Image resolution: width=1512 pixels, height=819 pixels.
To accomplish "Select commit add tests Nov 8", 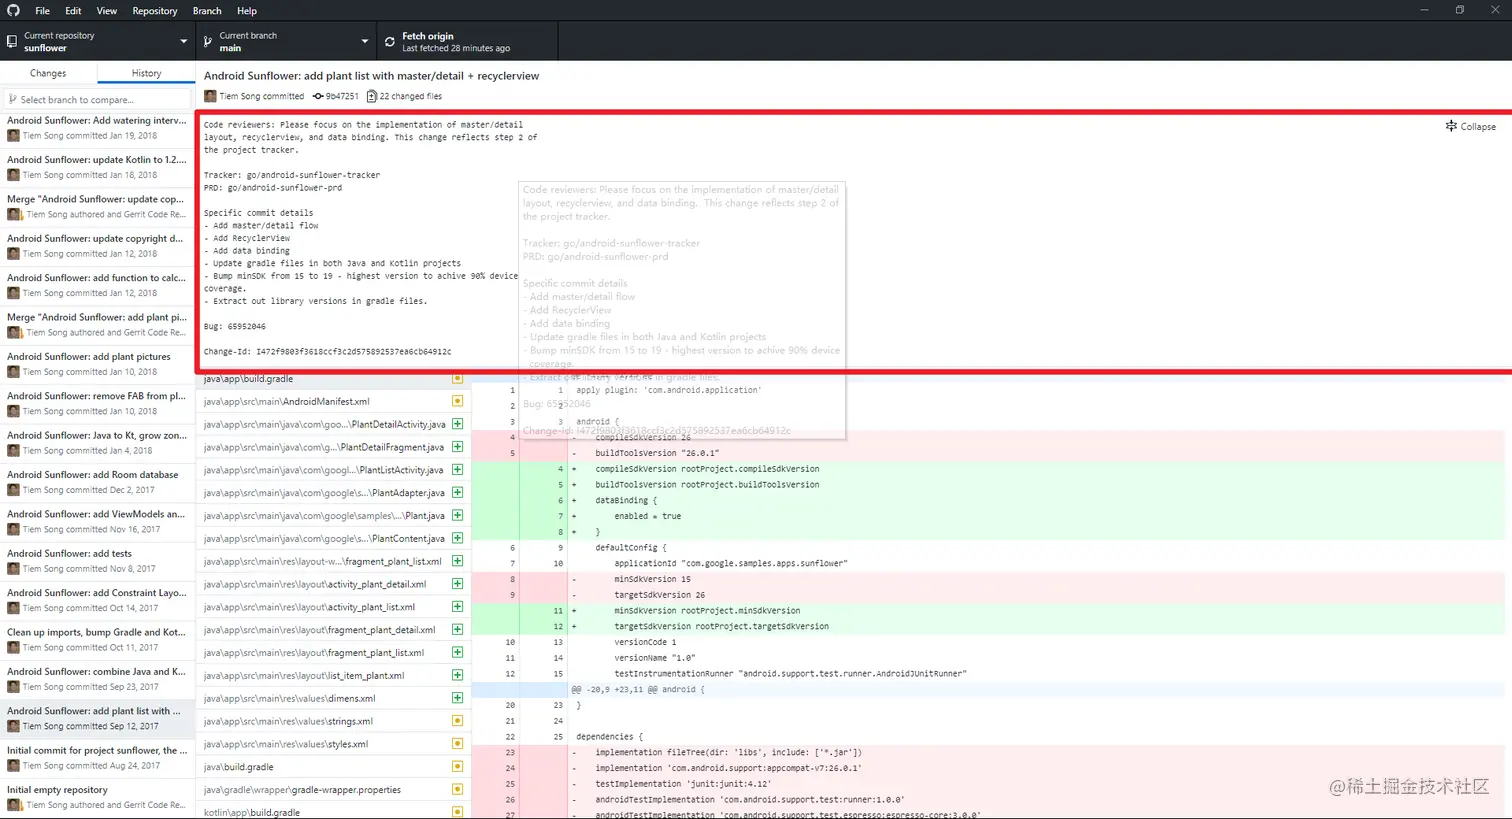I will tap(97, 561).
